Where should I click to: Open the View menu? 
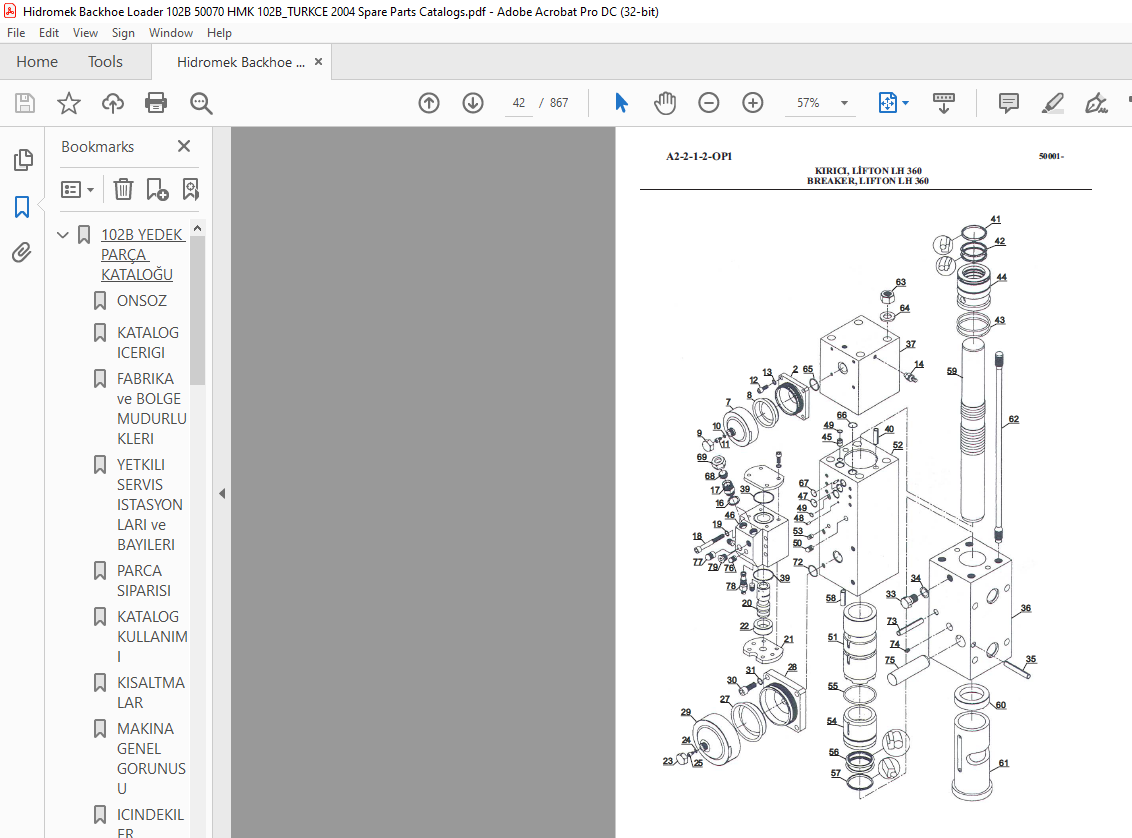tap(85, 32)
